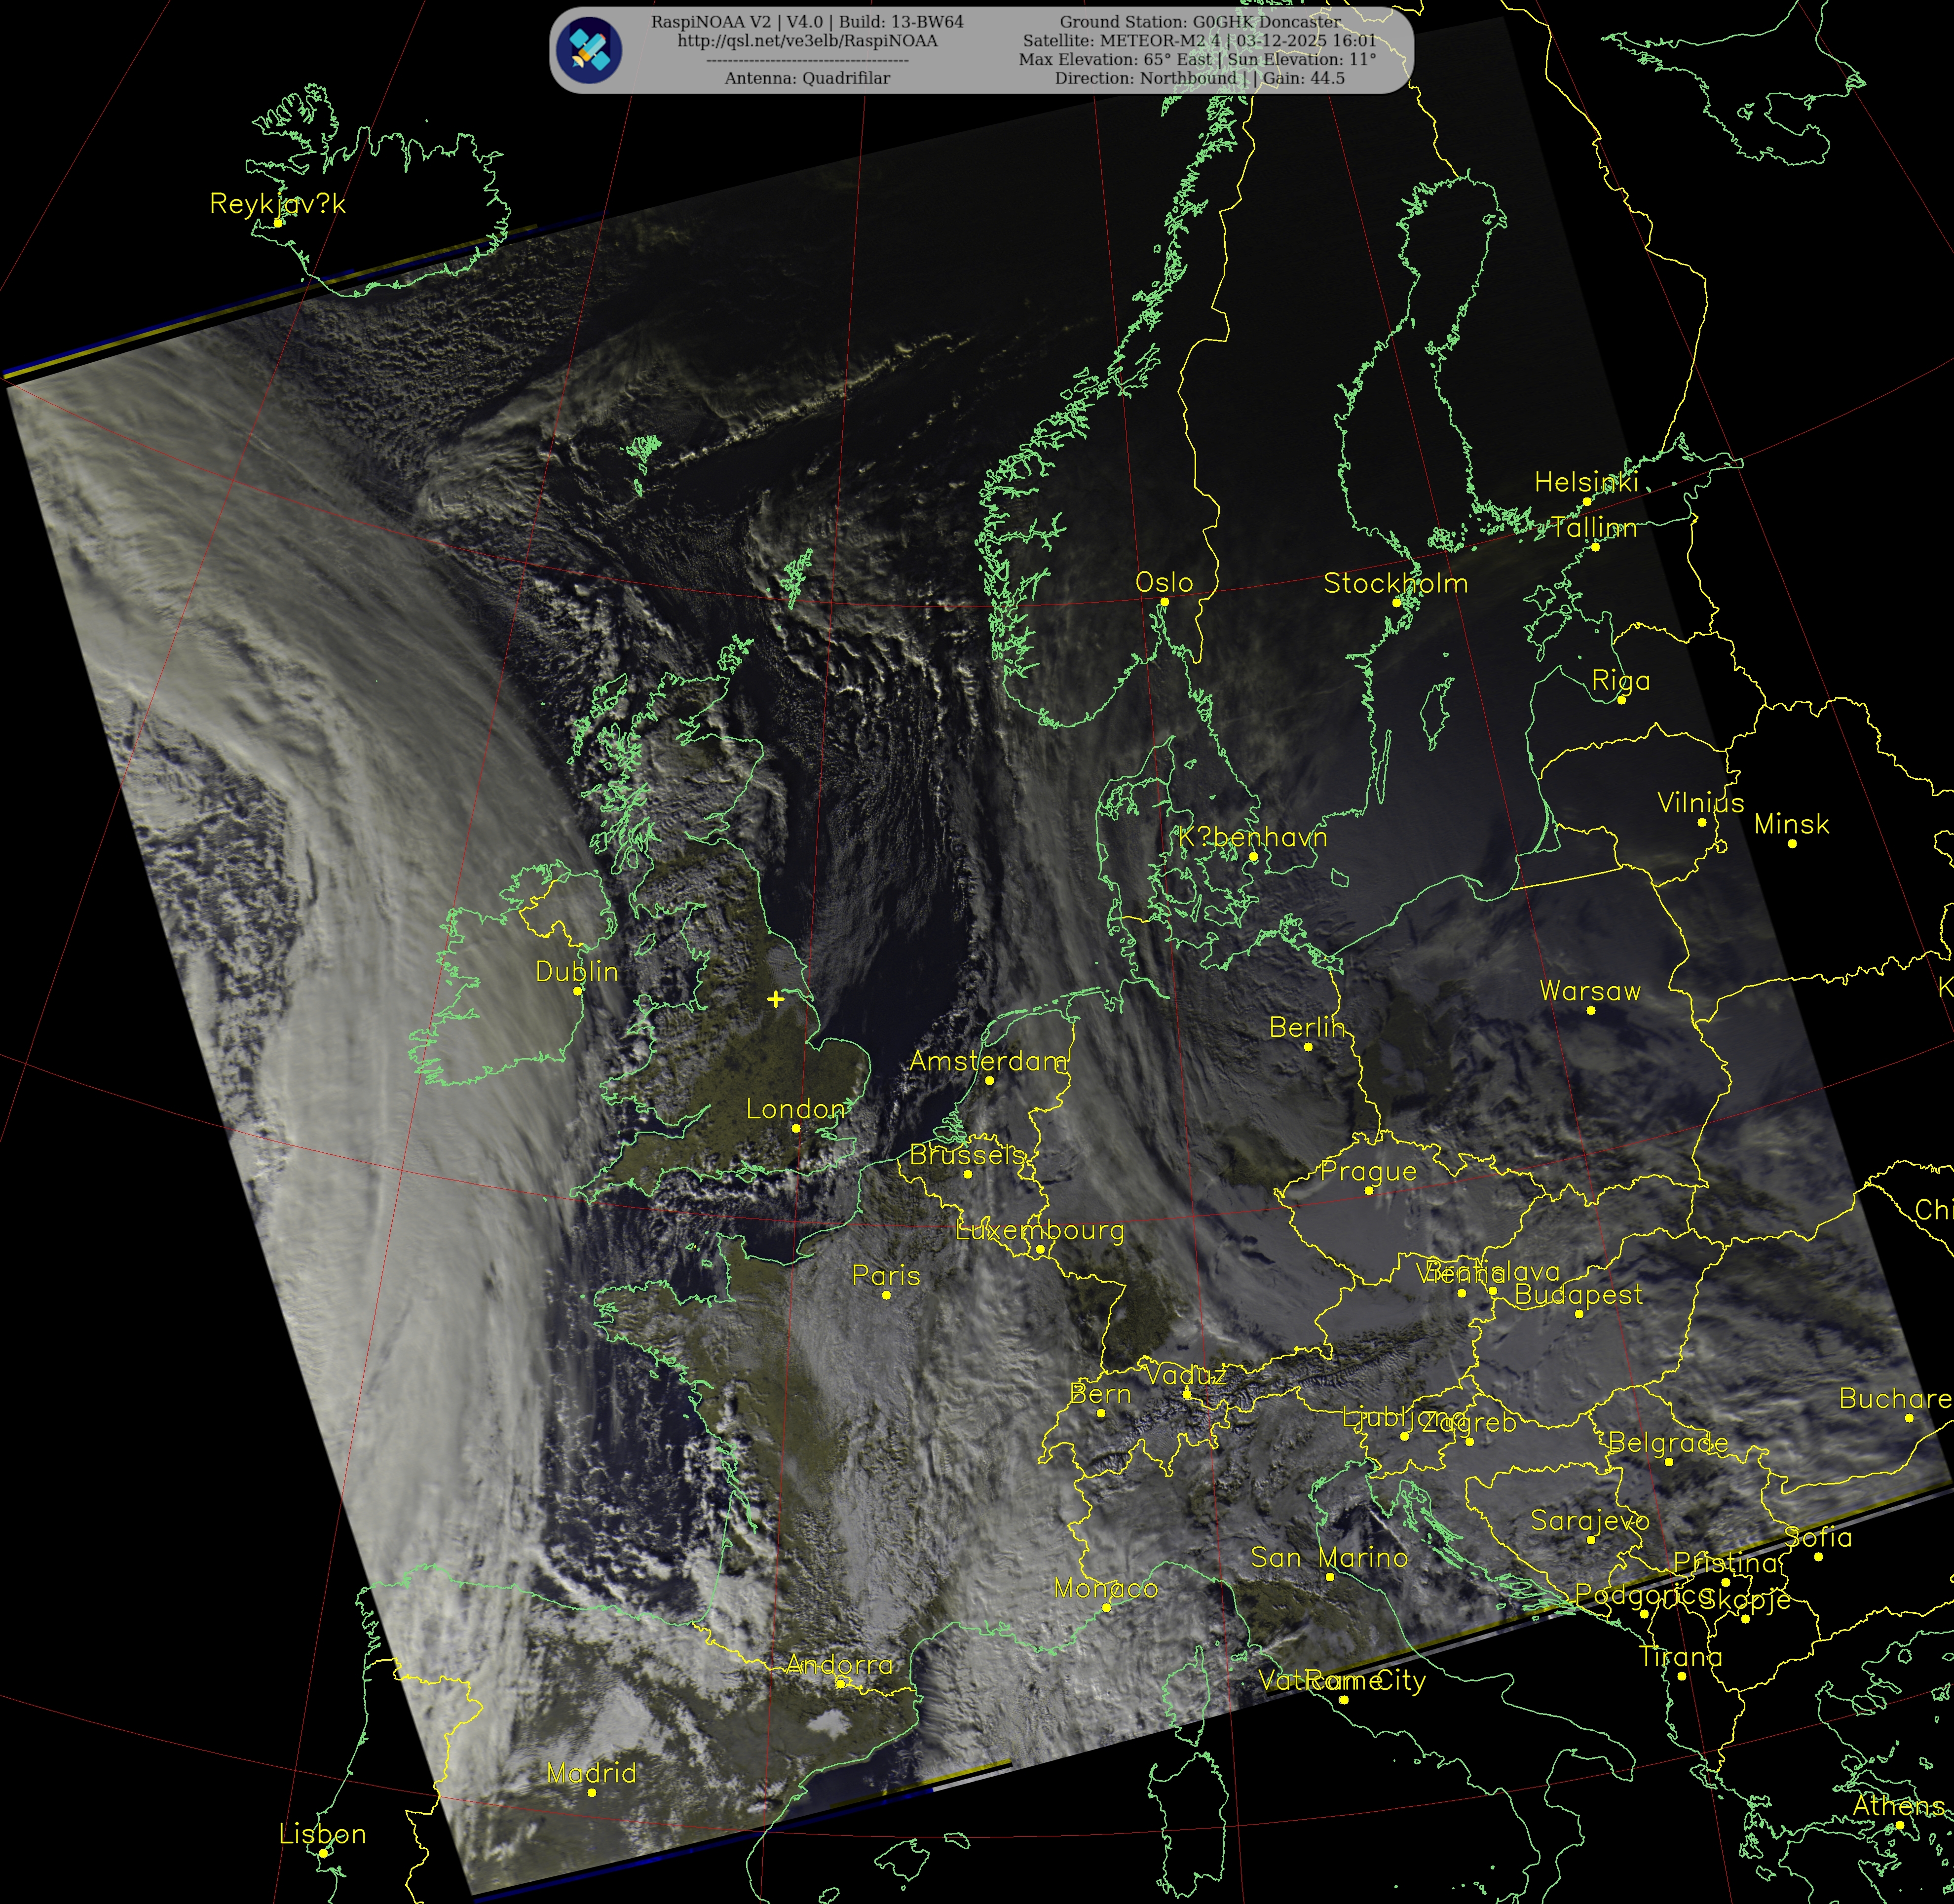Click the Amsterdam city label

(988, 1061)
